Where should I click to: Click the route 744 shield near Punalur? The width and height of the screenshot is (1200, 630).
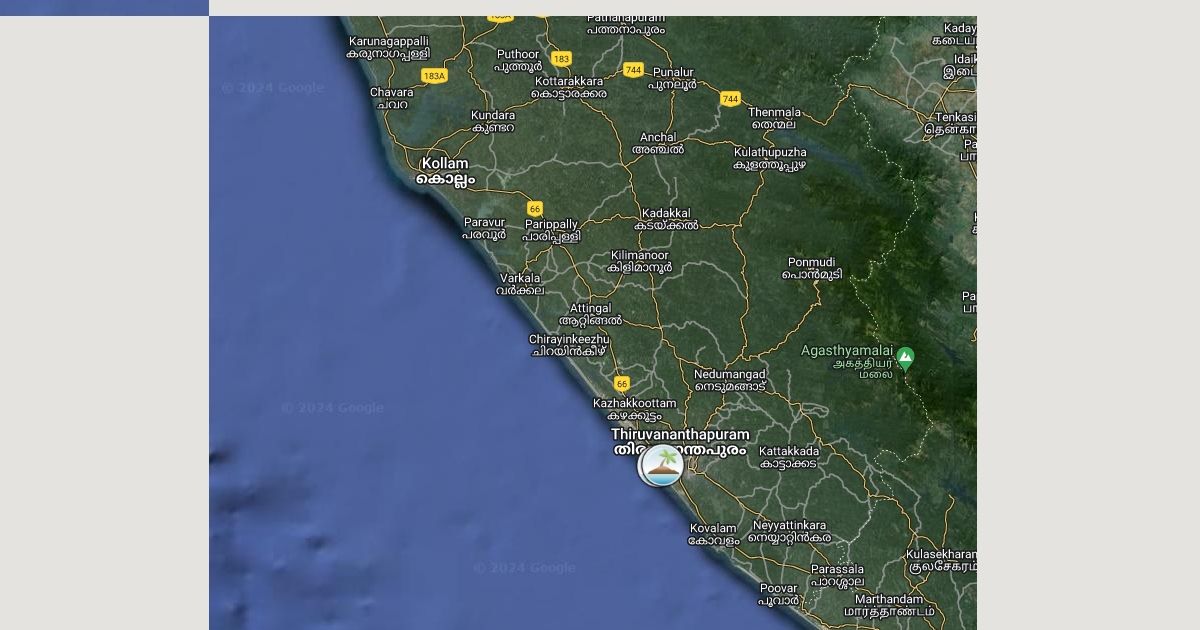click(633, 70)
